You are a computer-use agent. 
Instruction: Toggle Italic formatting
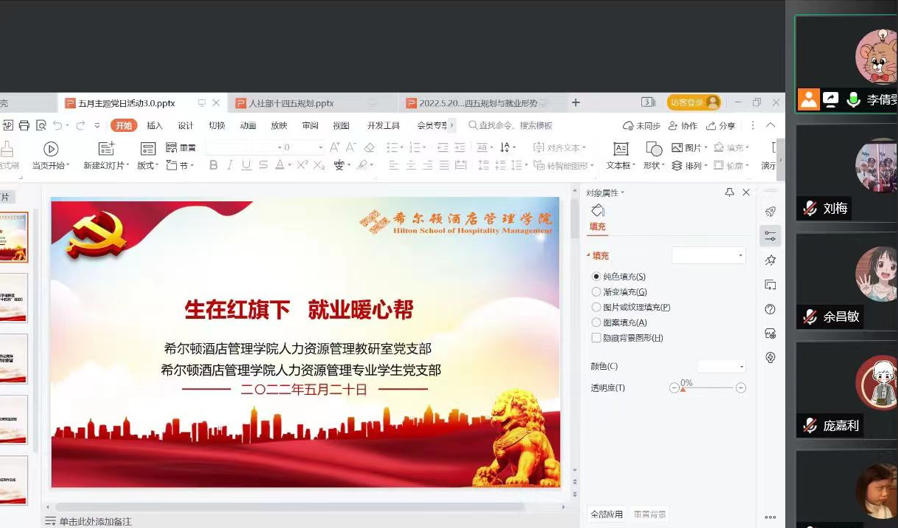[x=230, y=165]
